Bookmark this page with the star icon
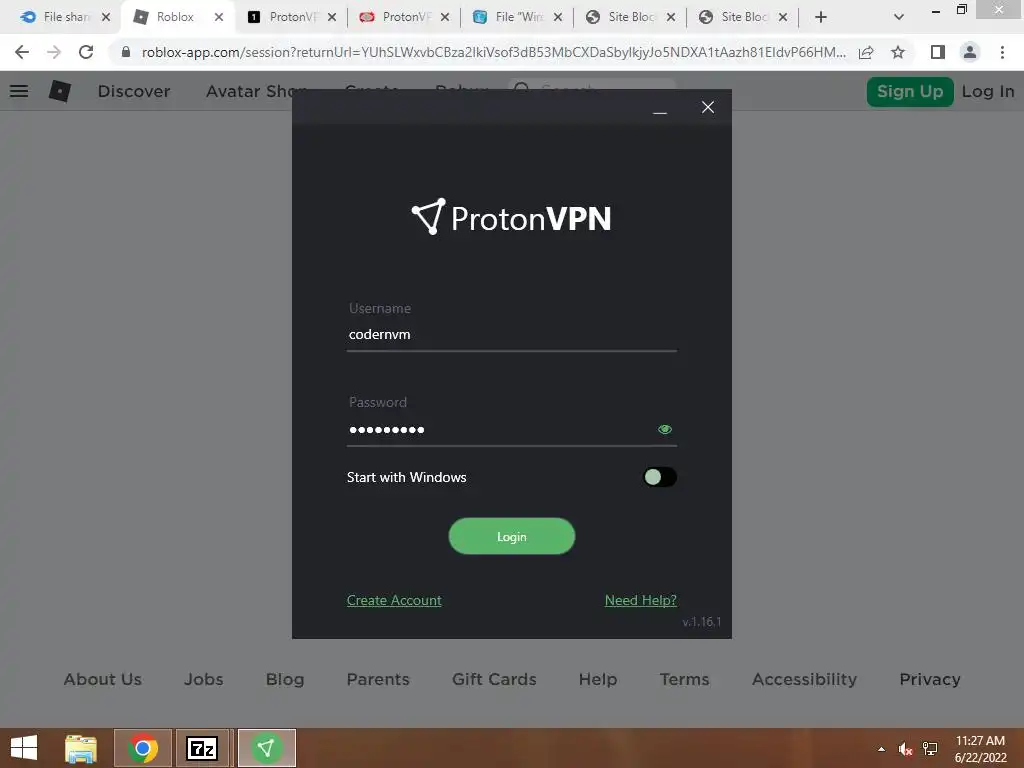Screen dimensions: 1024x768 [x=898, y=52]
